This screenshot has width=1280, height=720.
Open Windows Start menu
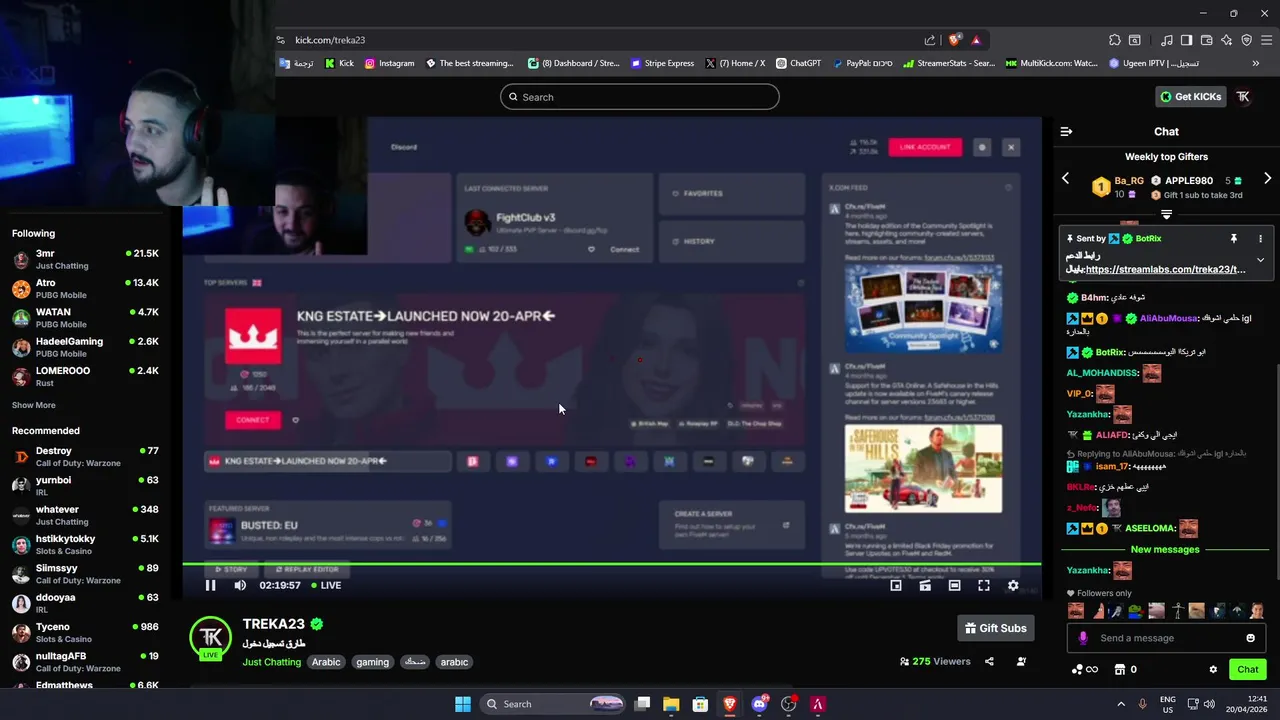(x=462, y=704)
